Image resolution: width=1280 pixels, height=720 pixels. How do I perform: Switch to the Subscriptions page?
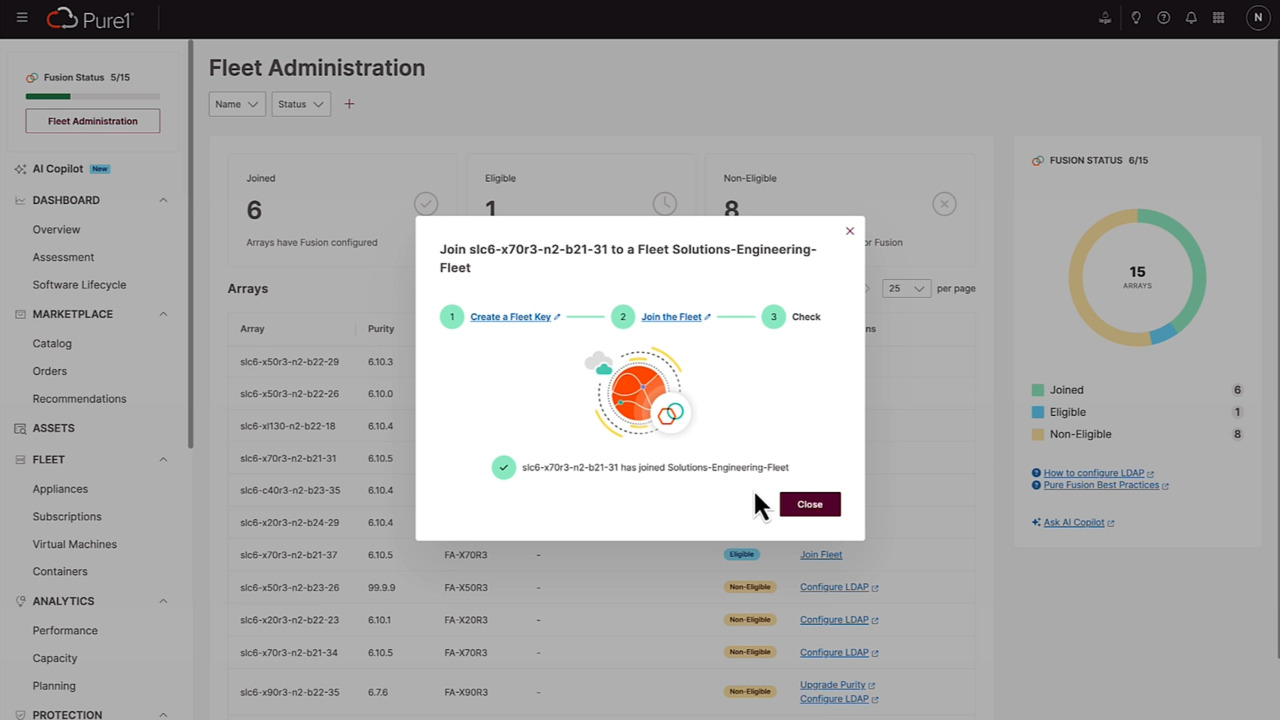pyautogui.click(x=67, y=516)
